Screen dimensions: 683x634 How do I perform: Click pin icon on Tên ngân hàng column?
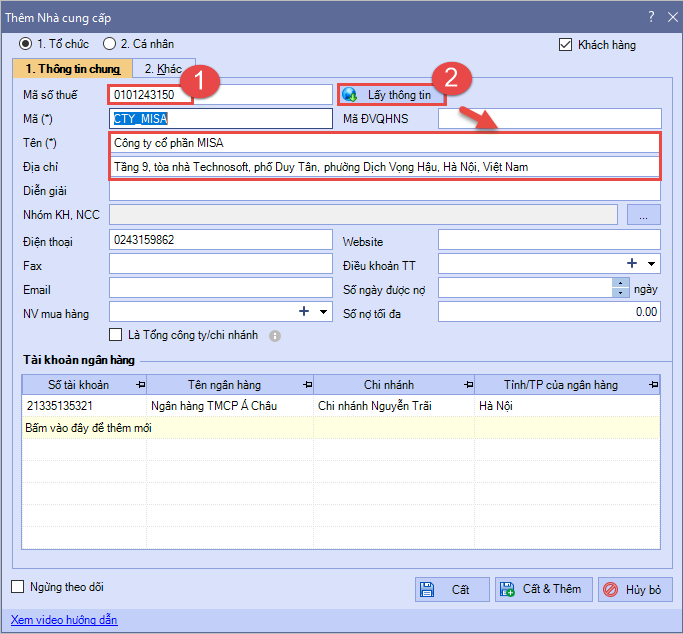click(306, 385)
